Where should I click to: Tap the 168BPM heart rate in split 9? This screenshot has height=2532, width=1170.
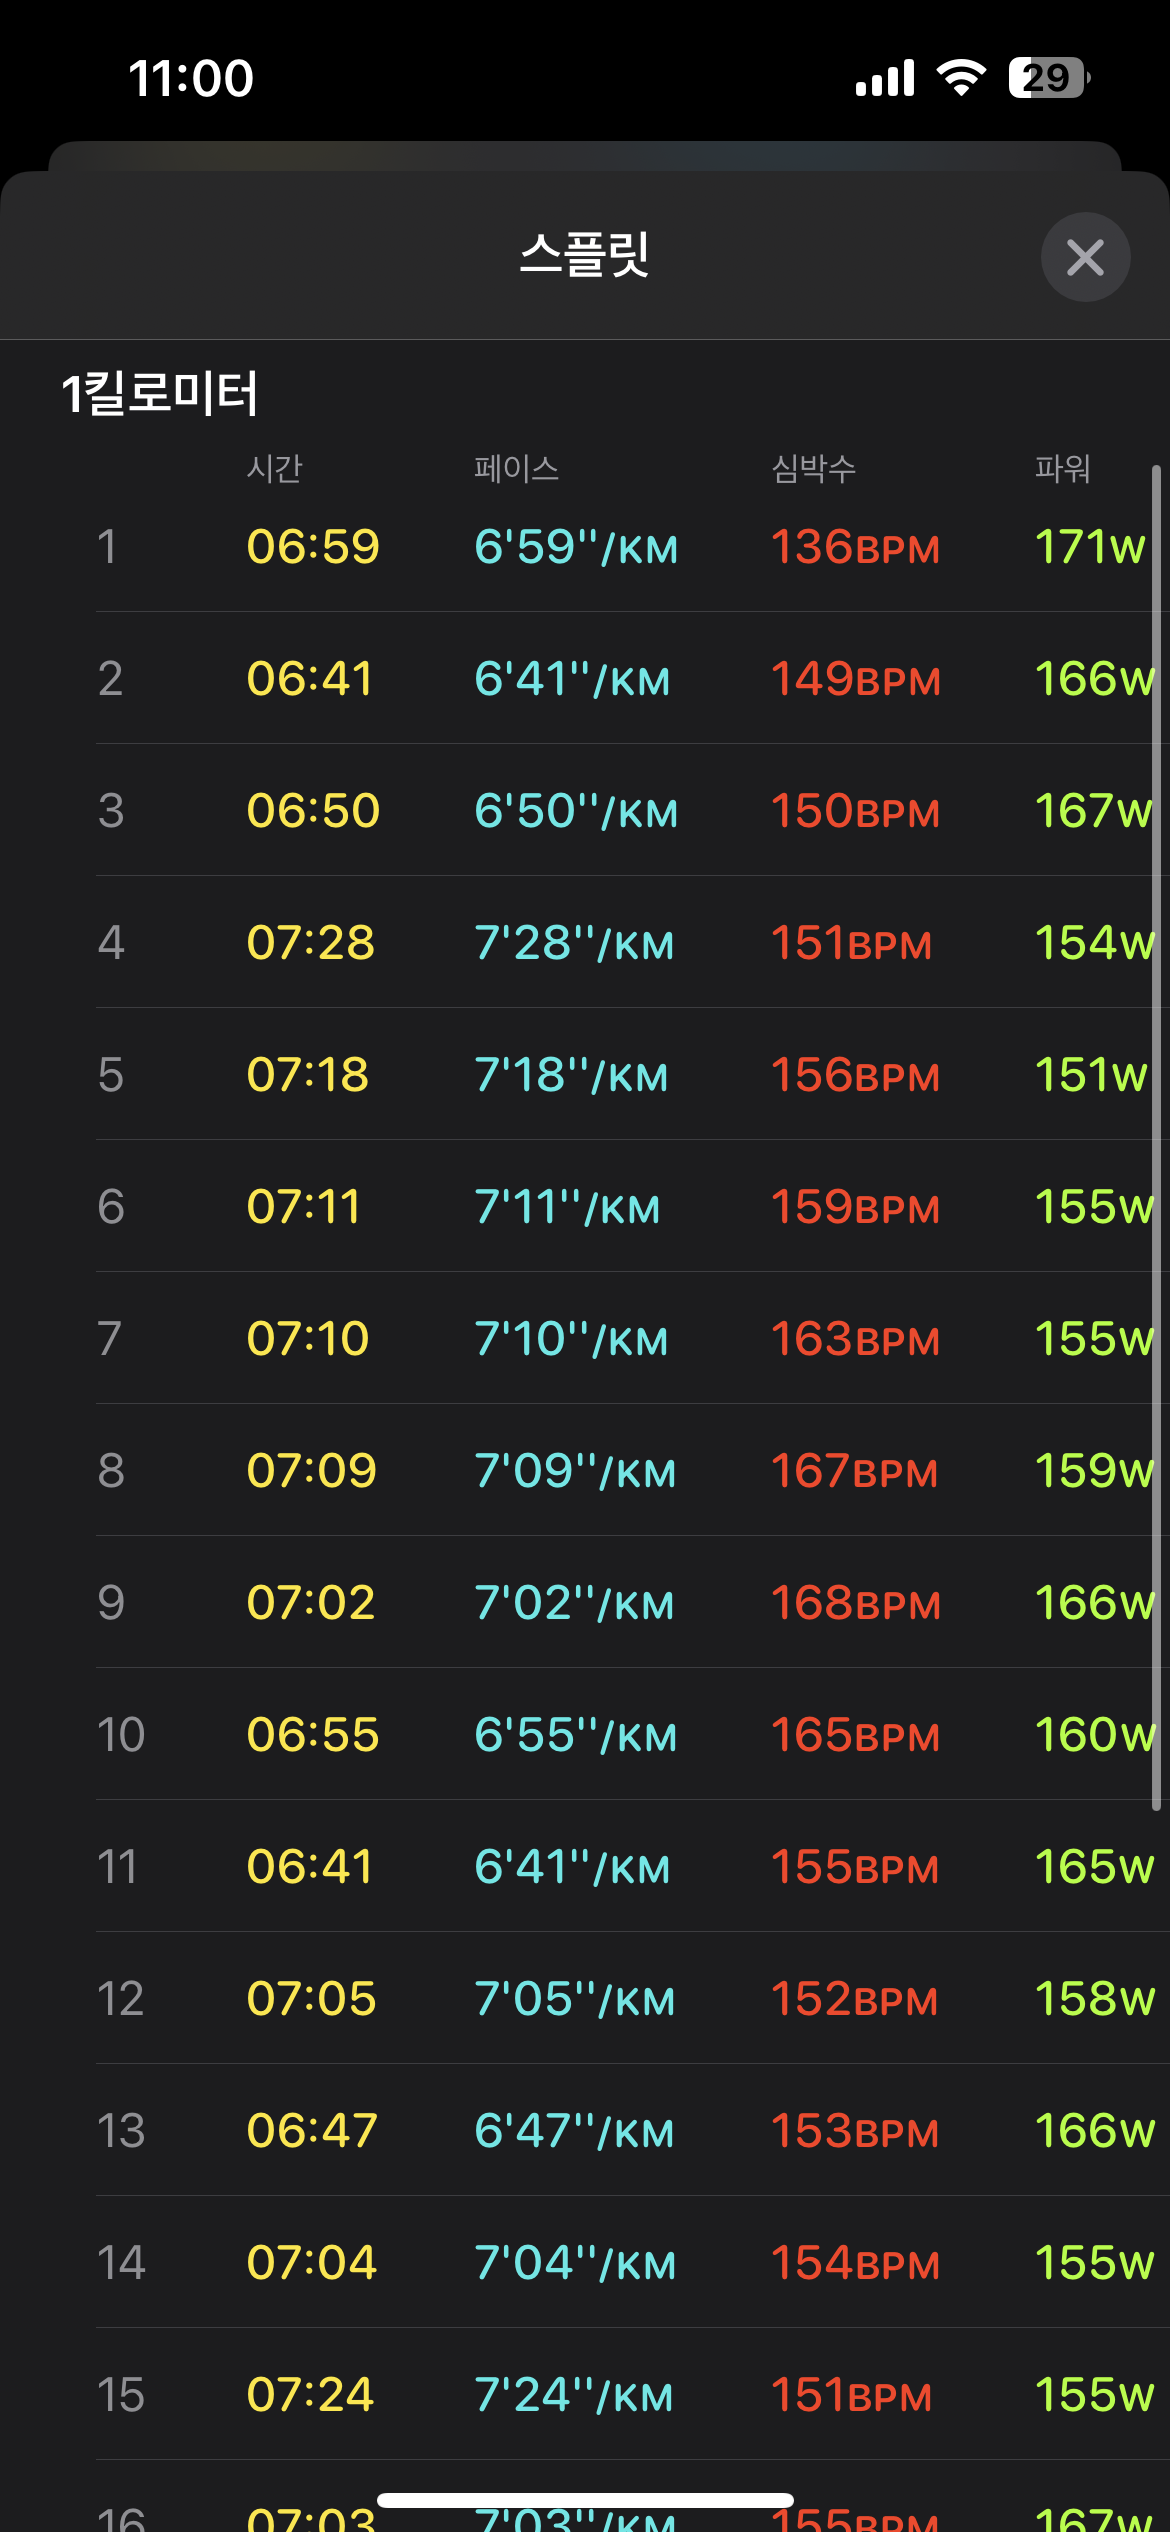click(855, 1603)
